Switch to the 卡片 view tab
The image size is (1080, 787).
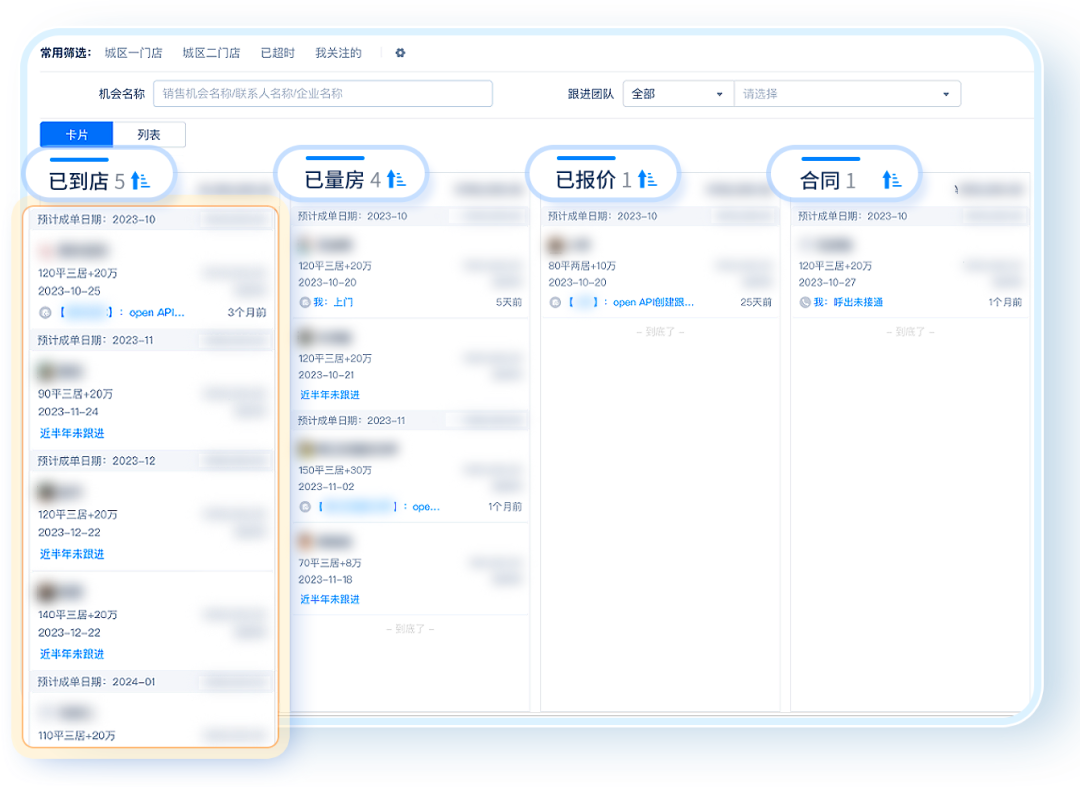[x=76, y=134]
